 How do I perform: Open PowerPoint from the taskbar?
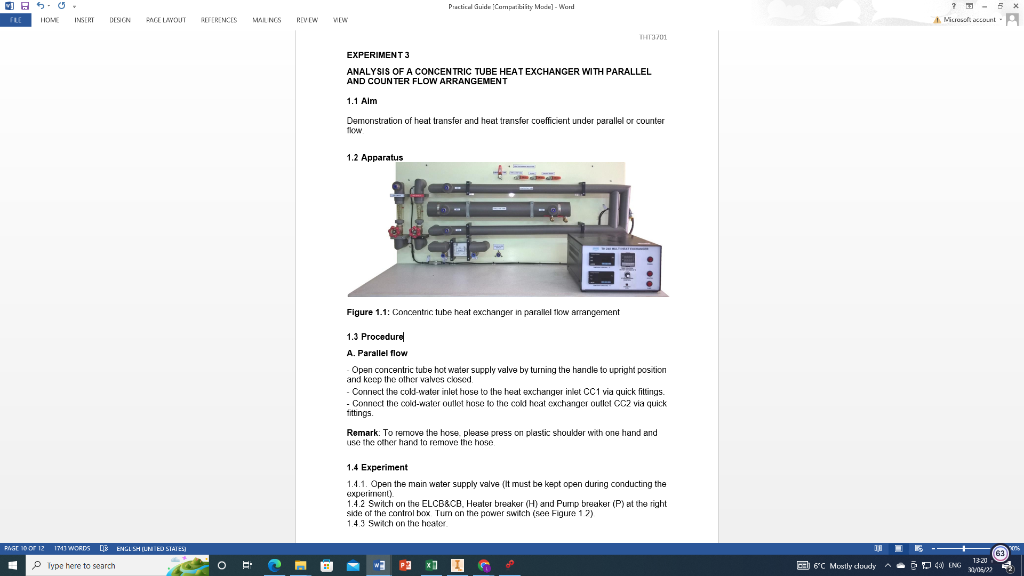coord(404,565)
